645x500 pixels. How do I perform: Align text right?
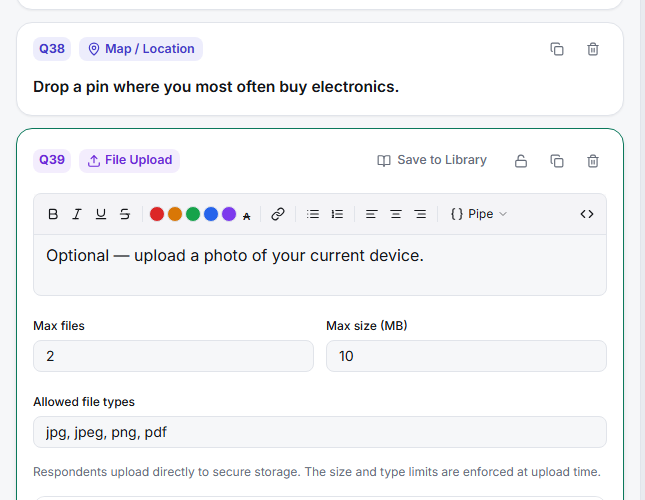click(420, 214)
